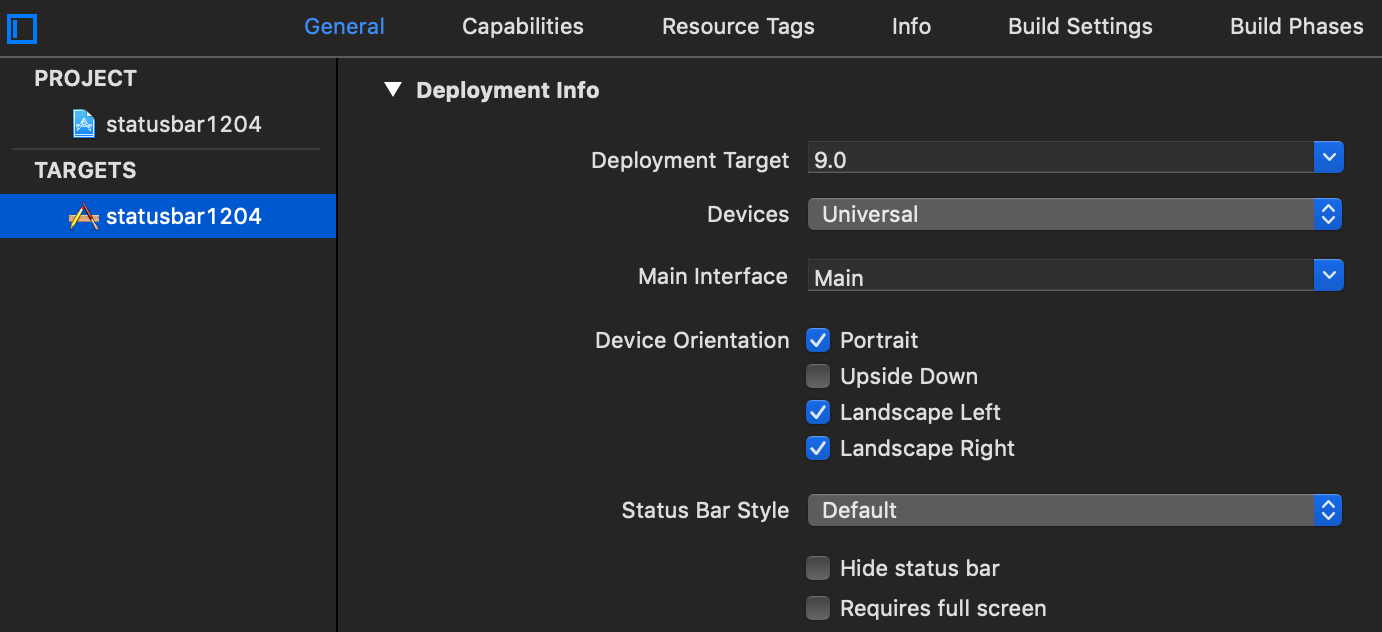Viewport: 1382px width, 632px height.
Task: Click the PROJECT section header
Action: pyautogui.click(x=85, y=78)
